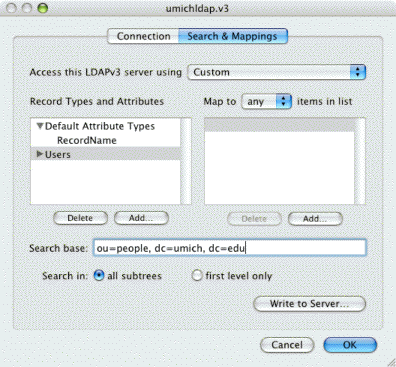Open the Map to 'any' dropdown
The width and height of the screenshot is (396, 367).
tap(266, 101)
